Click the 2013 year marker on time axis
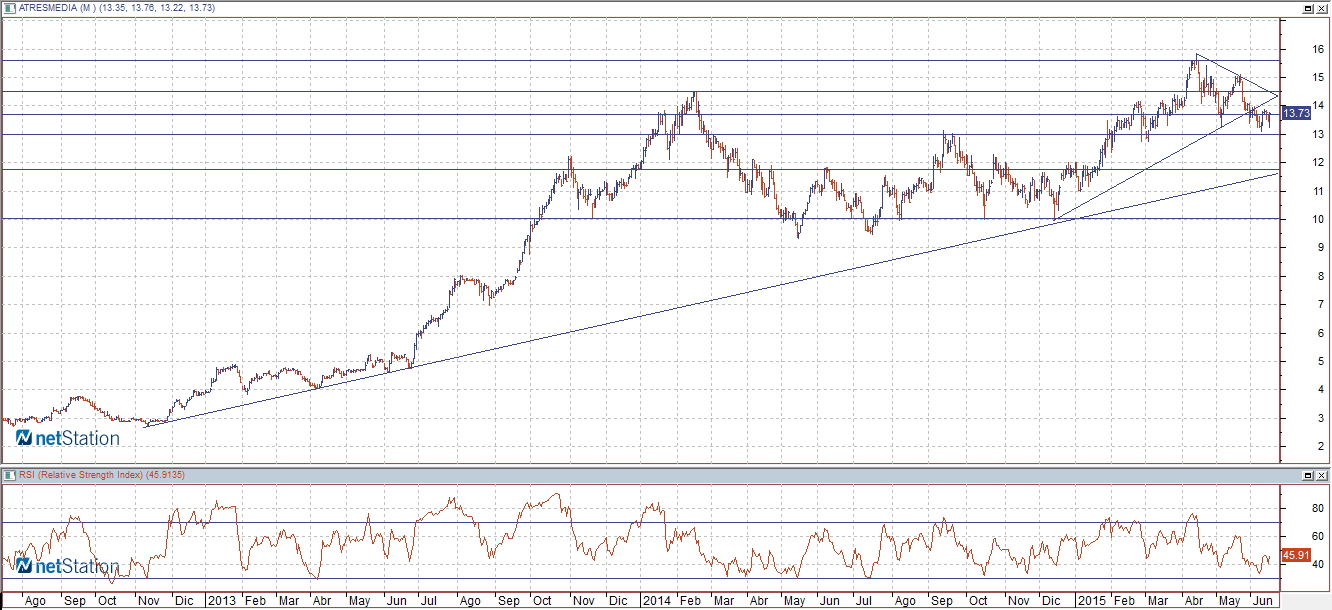The width and height of the screenshot is (1332, 610). (220, 602)
